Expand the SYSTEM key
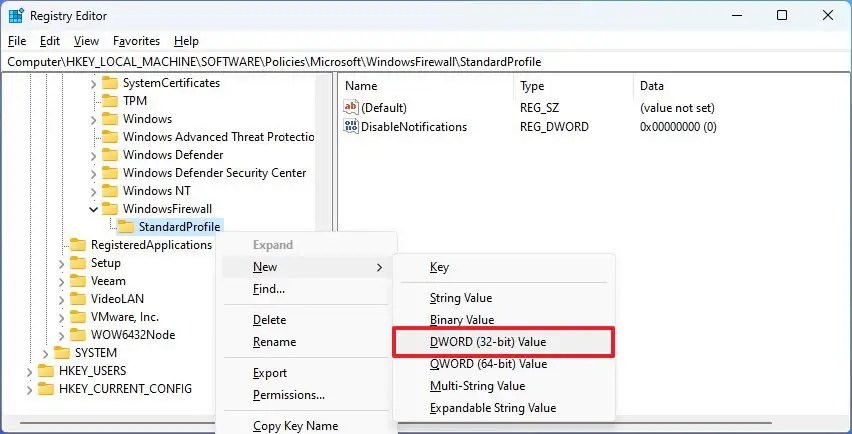This screenshot has height=434, width=852. (46, 354)
